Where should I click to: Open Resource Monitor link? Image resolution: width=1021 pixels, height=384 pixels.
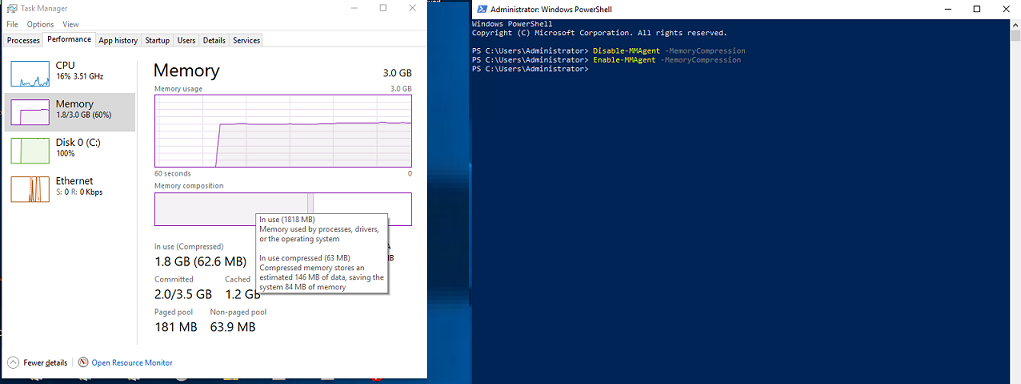[132, 363]
